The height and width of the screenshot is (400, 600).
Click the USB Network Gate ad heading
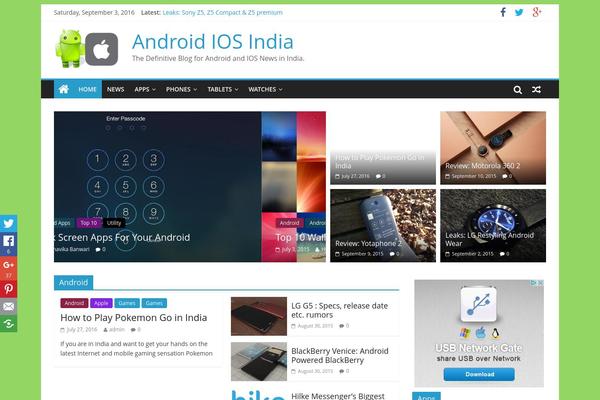click(479, 348)
